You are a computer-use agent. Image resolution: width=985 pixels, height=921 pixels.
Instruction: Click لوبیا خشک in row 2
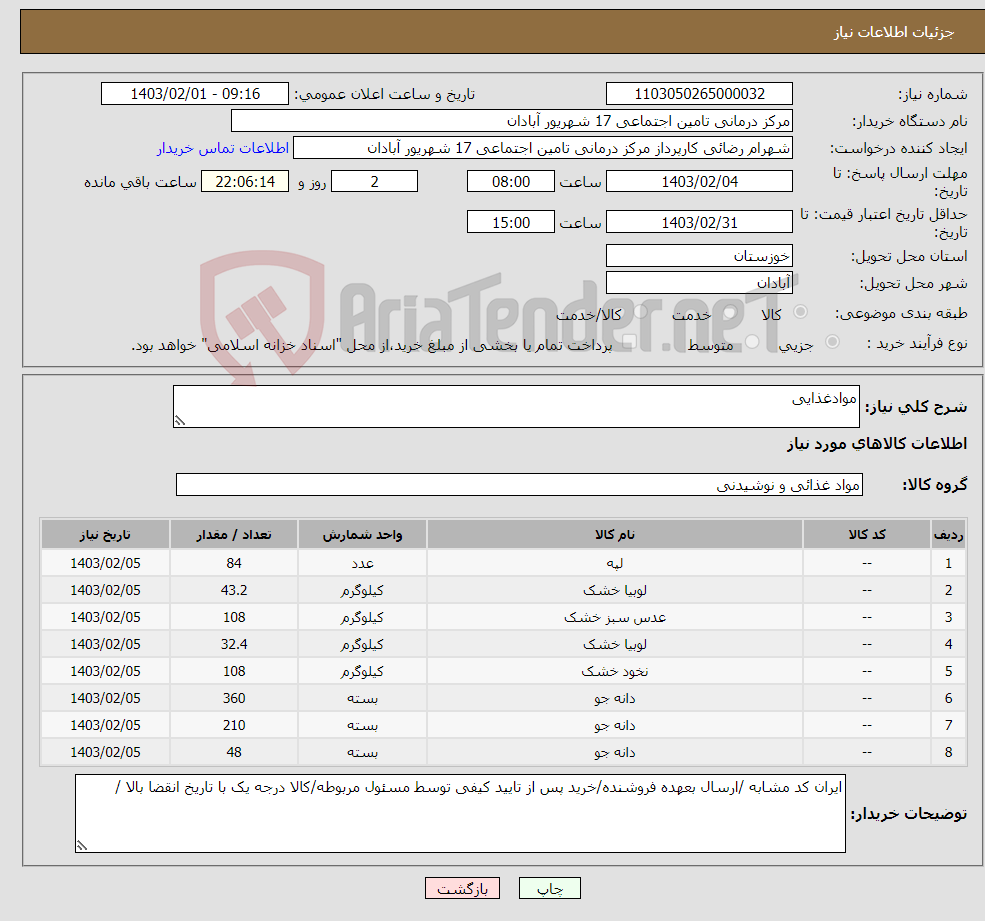coord(614,590)
